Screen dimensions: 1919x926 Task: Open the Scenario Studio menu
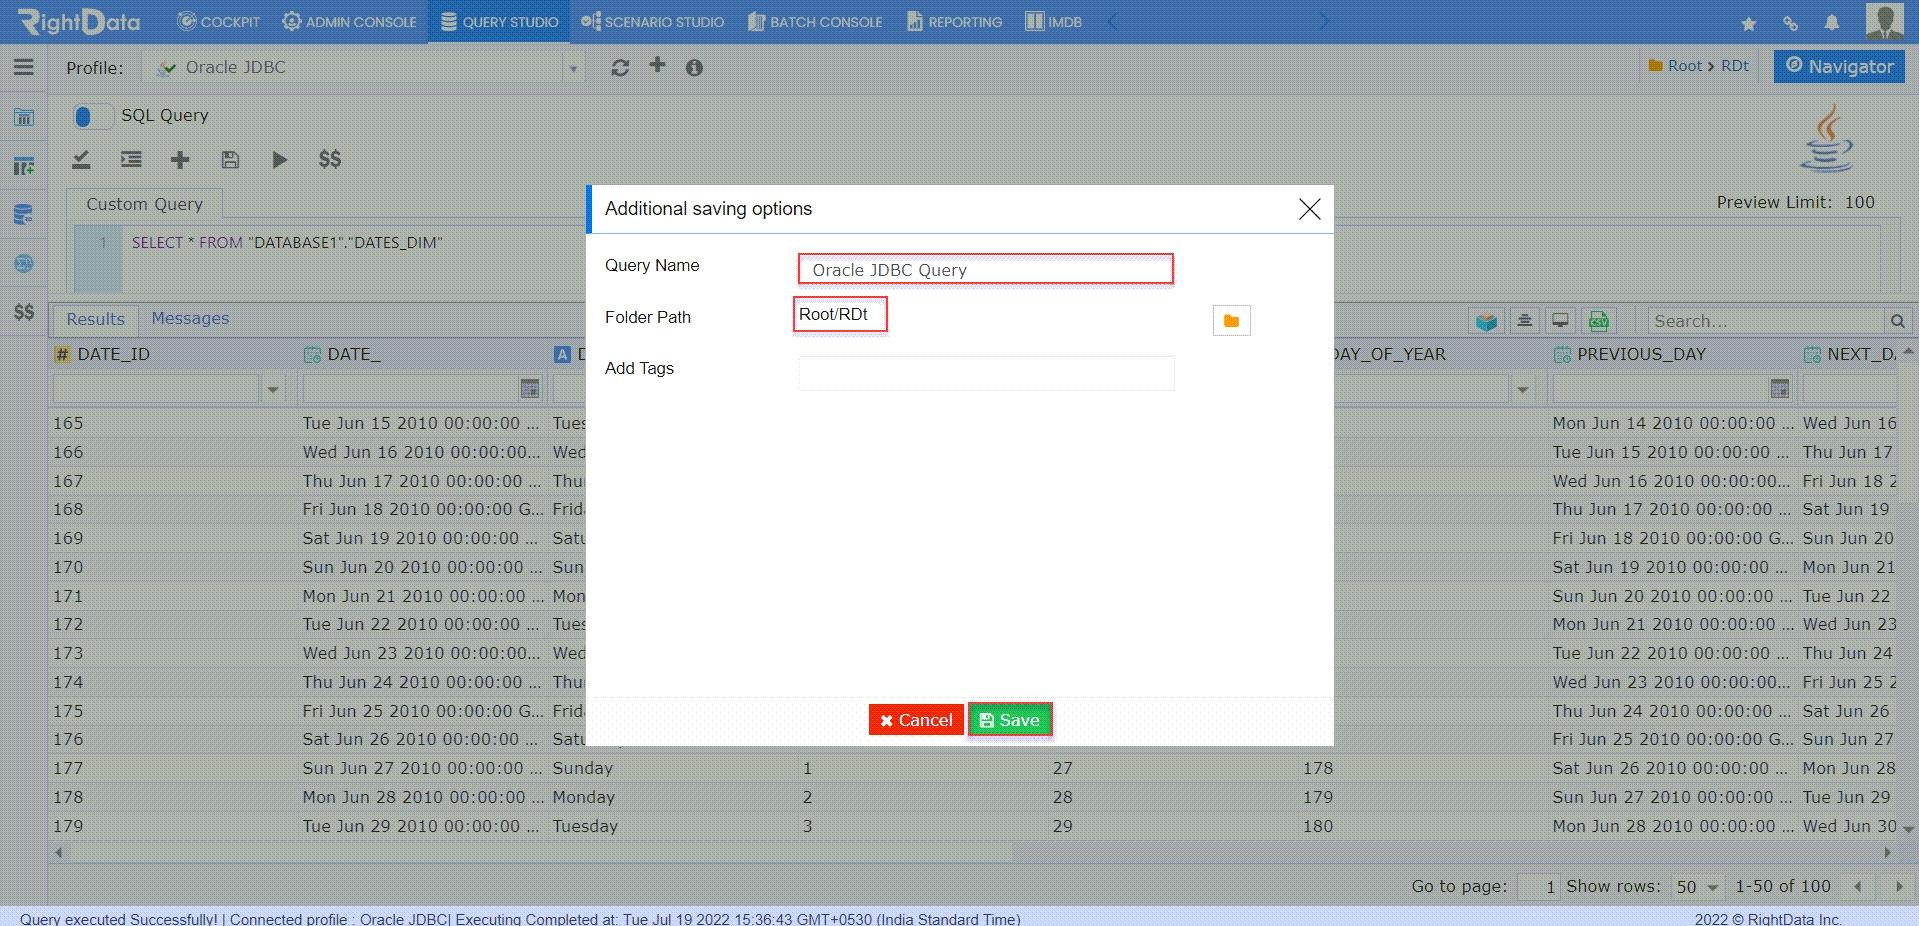(652, 21)
